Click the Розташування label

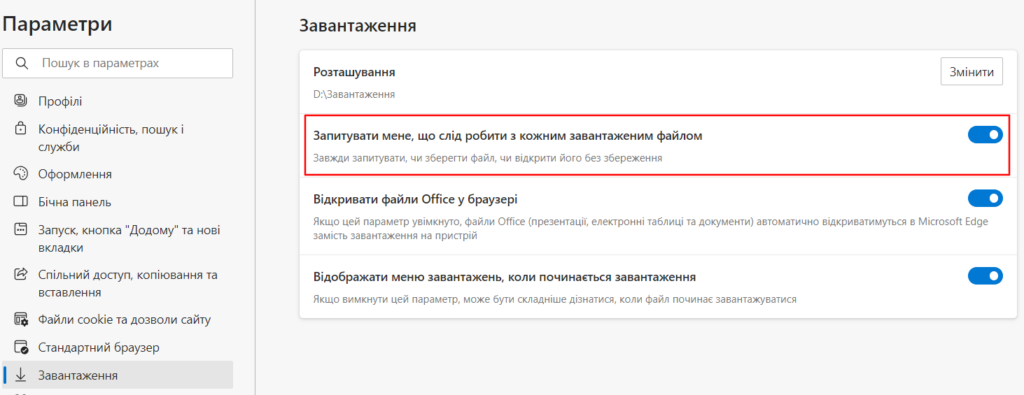[355, 72]
